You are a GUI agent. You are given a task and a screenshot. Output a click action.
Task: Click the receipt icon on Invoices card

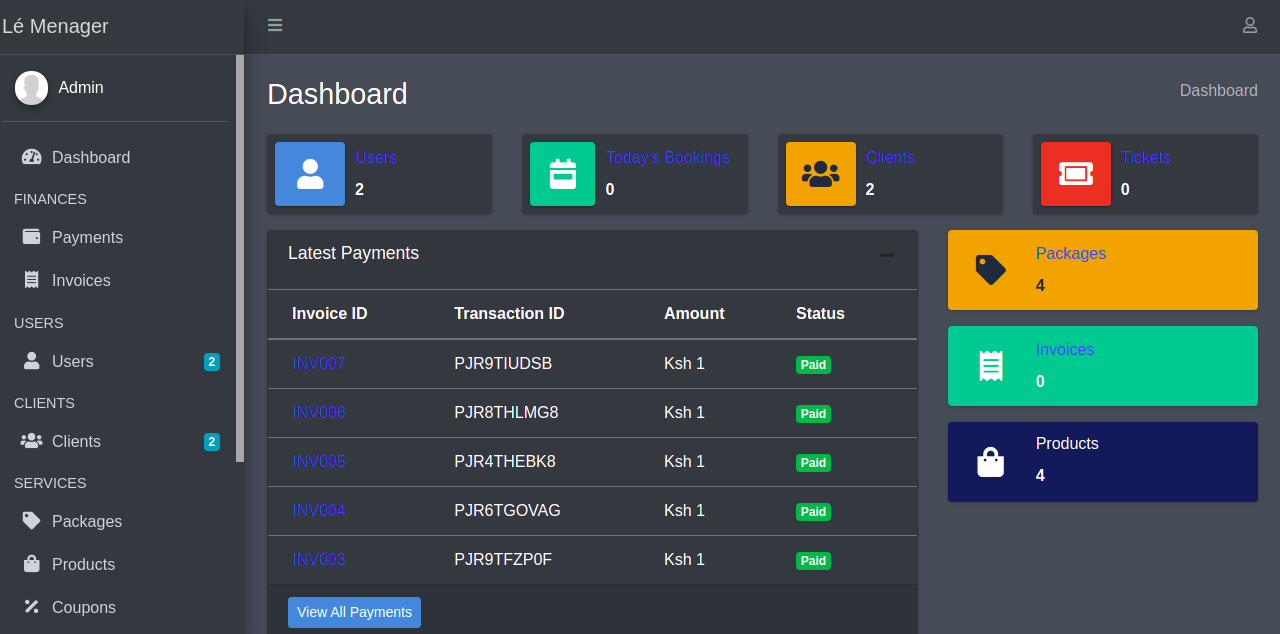tap(991, 366)
